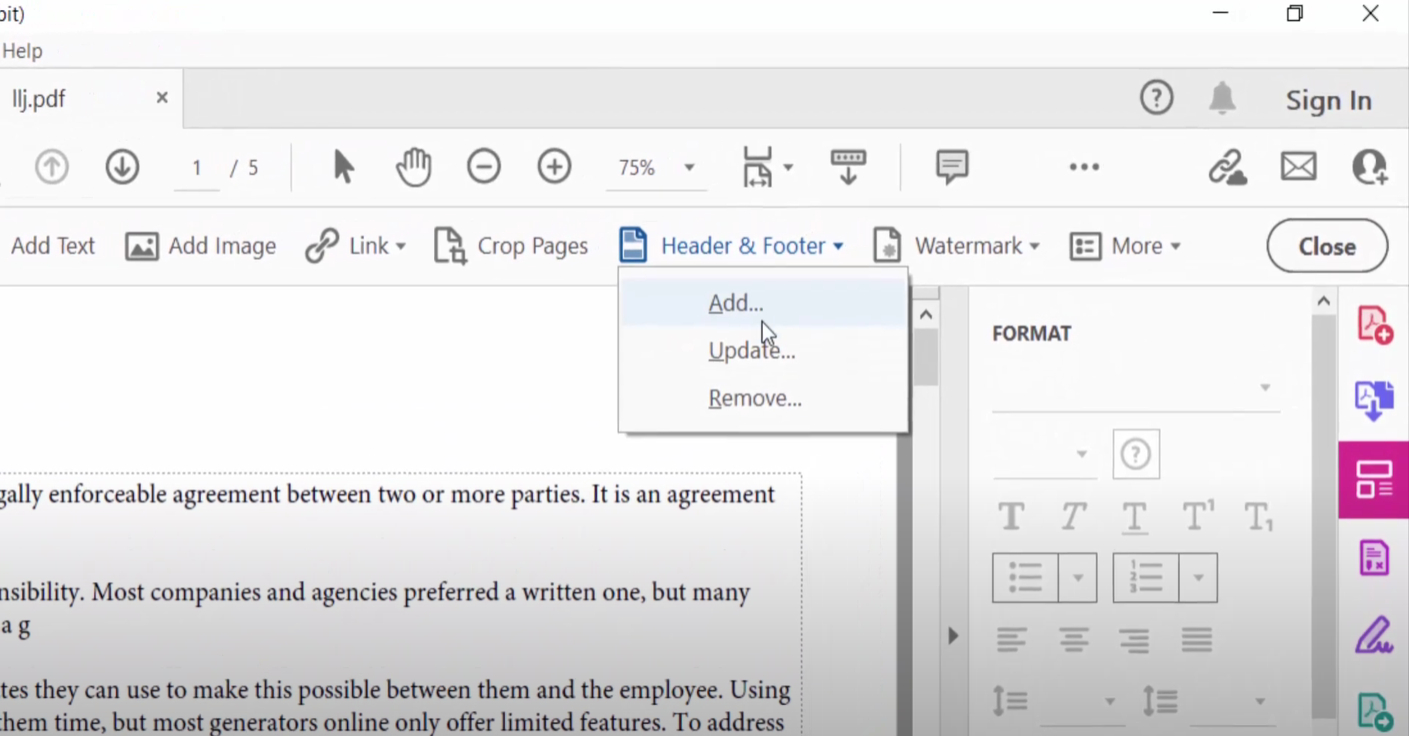The image size is (1409, 736).
Task: Open the 75% zoom level dropdown
Action: [x=655, y=167]
